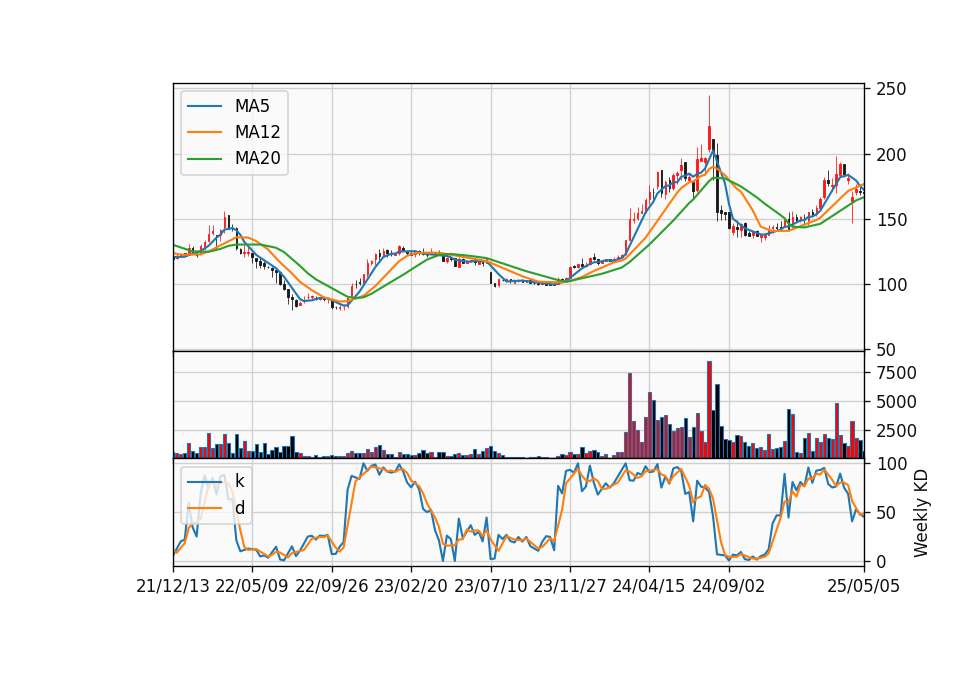
Task: Click the 0 tick on Weekly KD axis
Action: pyautogui.click(x=881, y=561)
